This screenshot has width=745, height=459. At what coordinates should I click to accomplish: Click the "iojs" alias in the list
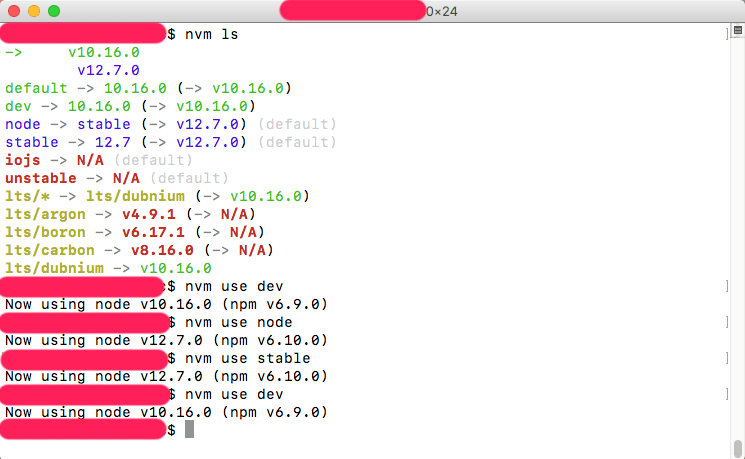pyautogui.click(x=23, y=160)
